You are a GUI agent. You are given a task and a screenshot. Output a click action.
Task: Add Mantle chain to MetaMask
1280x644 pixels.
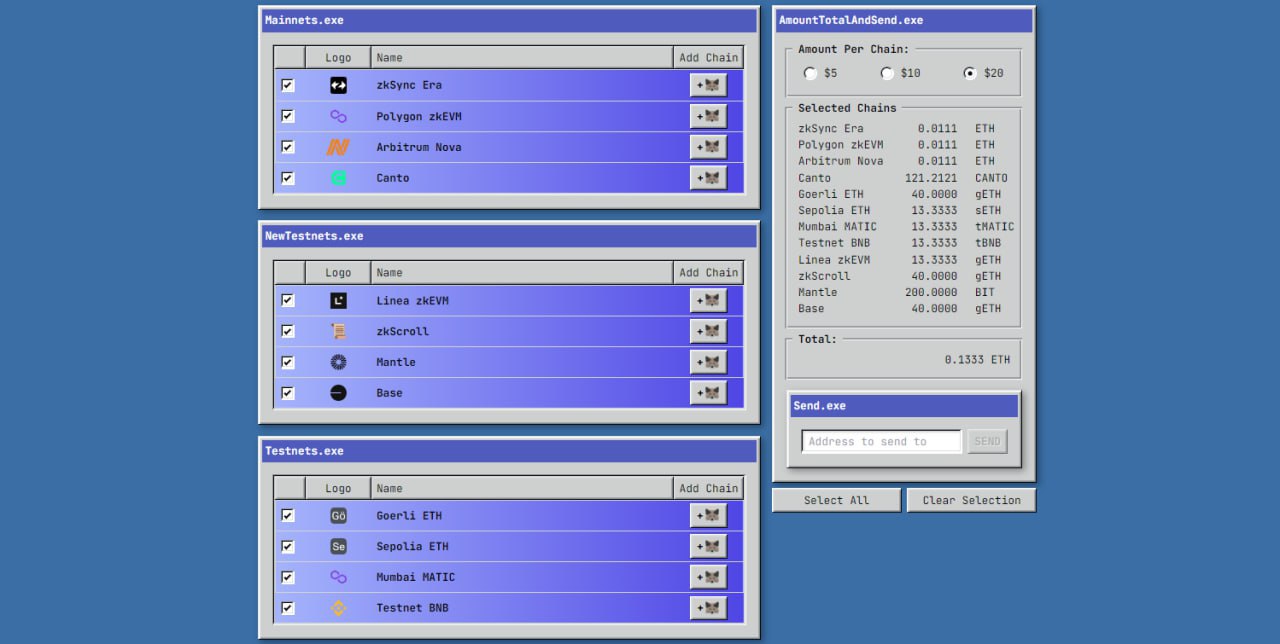point(708,362)
